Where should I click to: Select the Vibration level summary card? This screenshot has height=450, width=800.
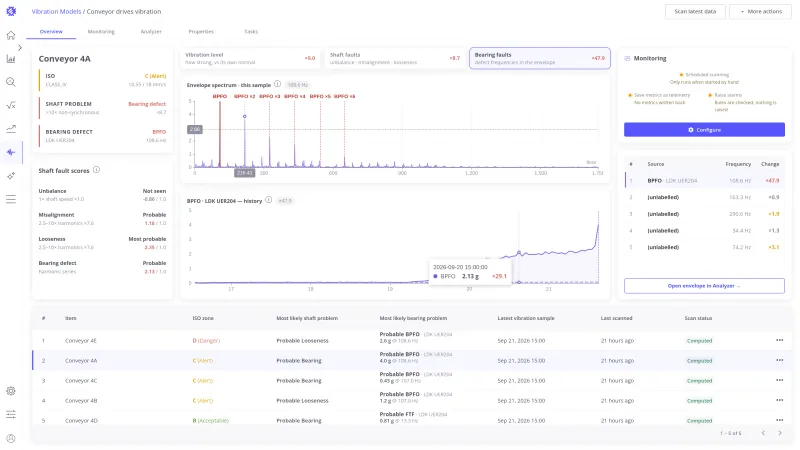(250, 58)
